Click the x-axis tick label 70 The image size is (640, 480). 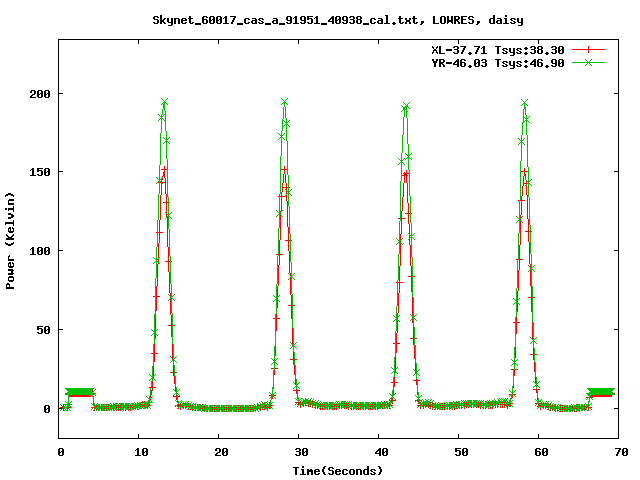pyautogui.click(x=621, y=452)
